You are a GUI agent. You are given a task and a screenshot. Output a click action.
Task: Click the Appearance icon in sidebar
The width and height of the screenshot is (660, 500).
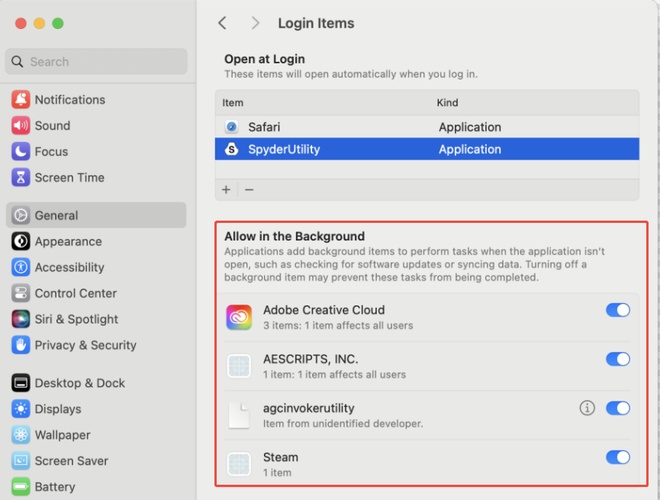tap(21, 241)
